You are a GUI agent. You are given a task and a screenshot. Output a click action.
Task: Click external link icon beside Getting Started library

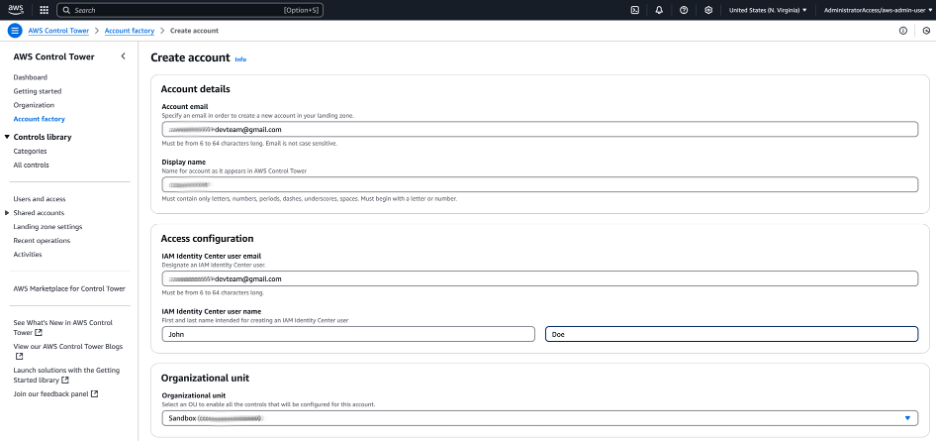coord(65,380)
